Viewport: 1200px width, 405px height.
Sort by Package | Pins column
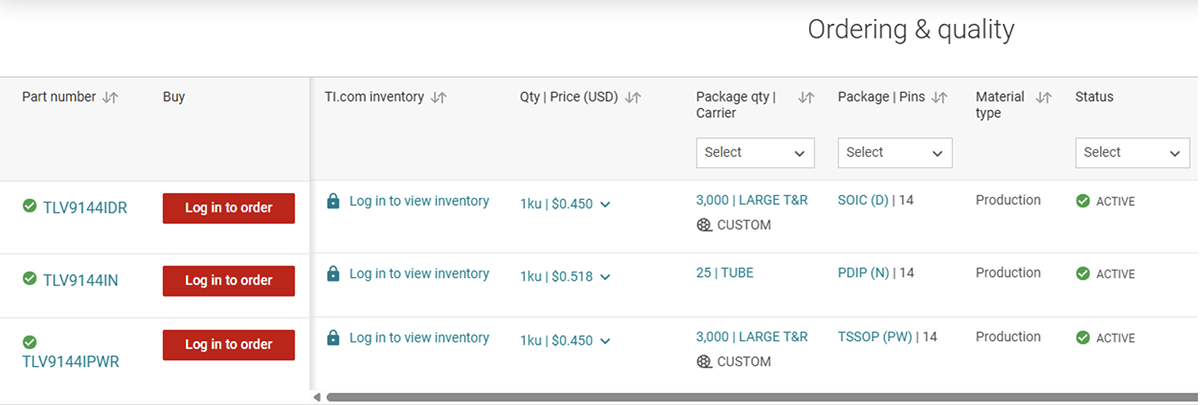pos(939,98)
